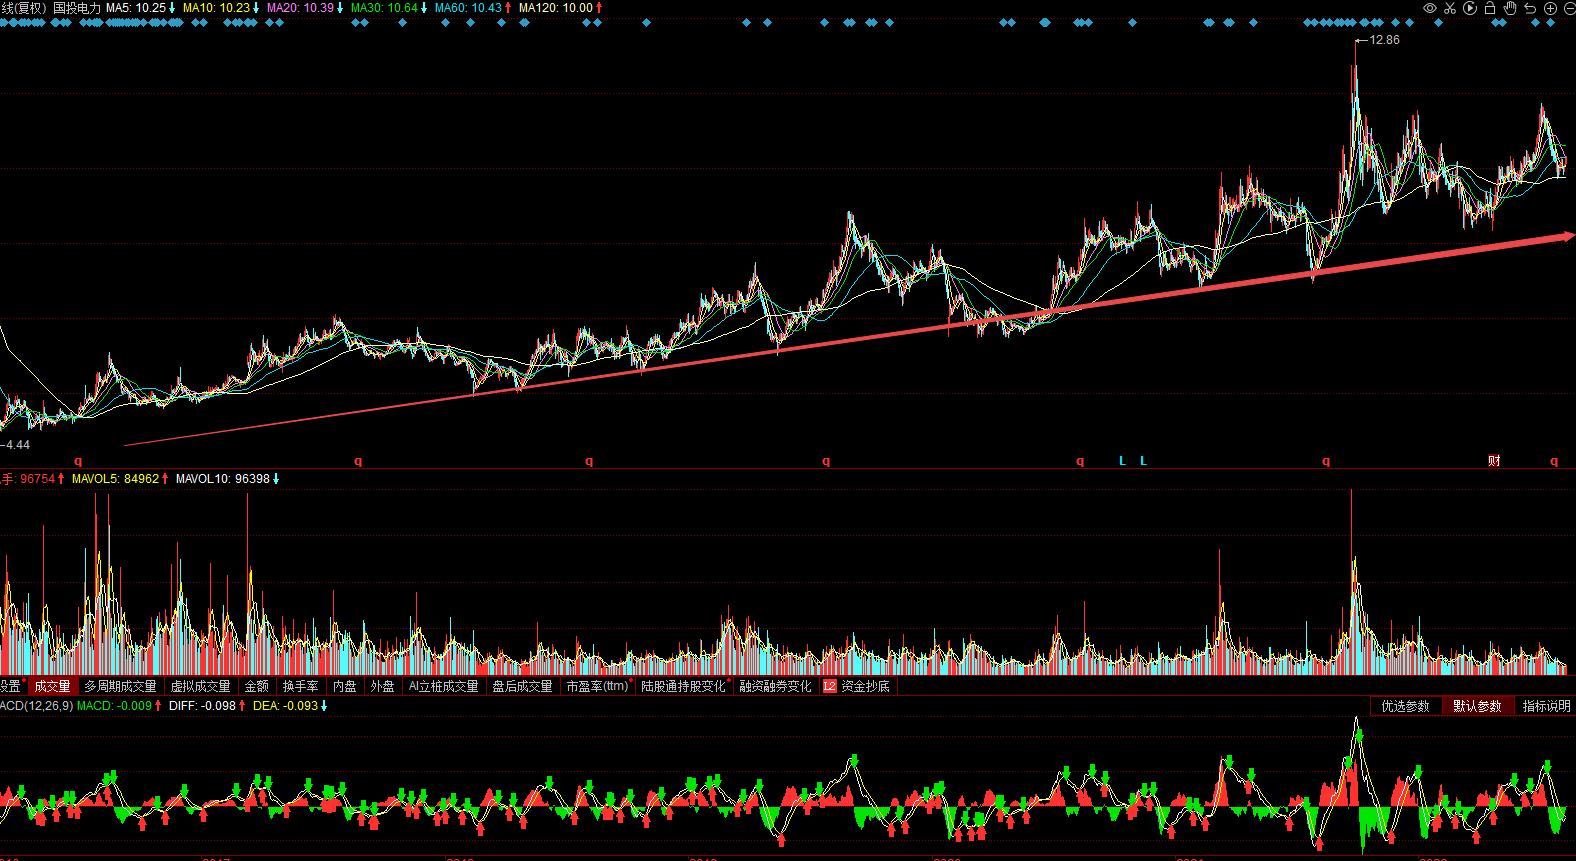Image resolution: width=1576 pixels, height=861 pixels.
Task: Click the undo back-arrow icon
Action: click(x=1530, y=8)
